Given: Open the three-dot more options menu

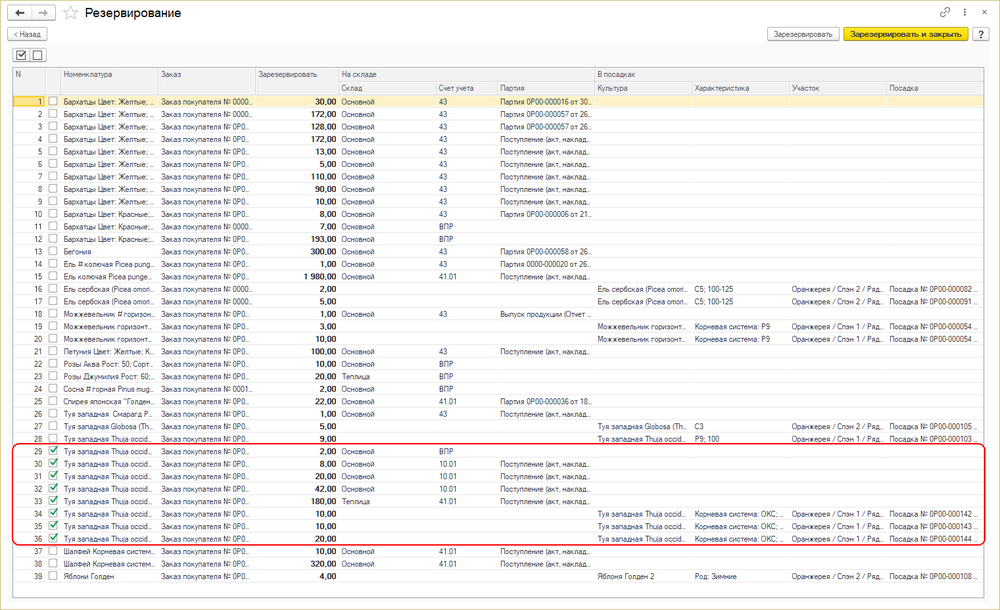Looking at the screenshot, I should [x=965, y=12].
